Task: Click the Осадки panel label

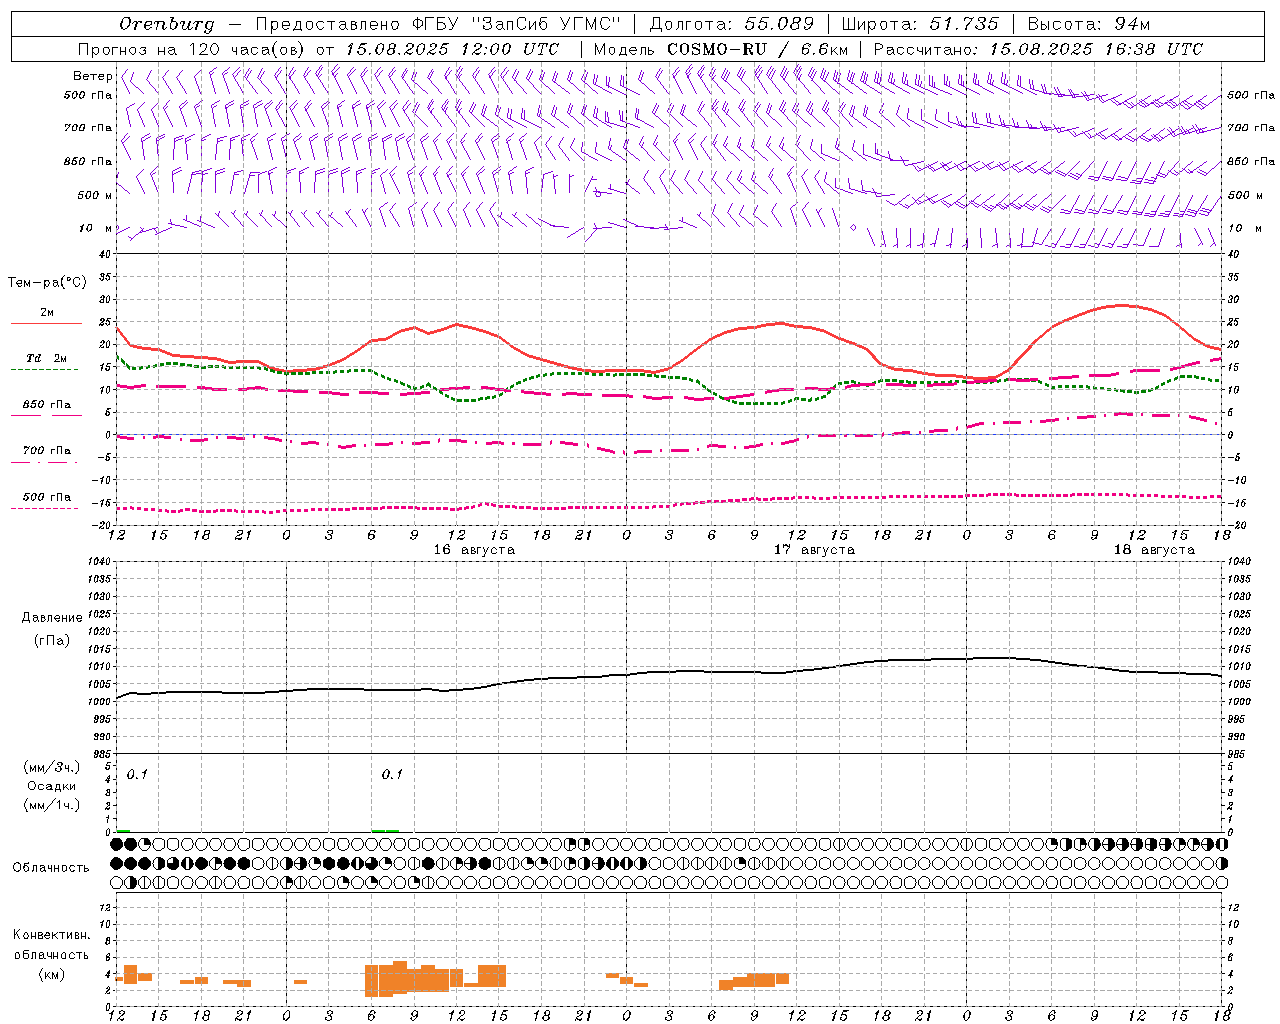Action: (x=52, y=786)
